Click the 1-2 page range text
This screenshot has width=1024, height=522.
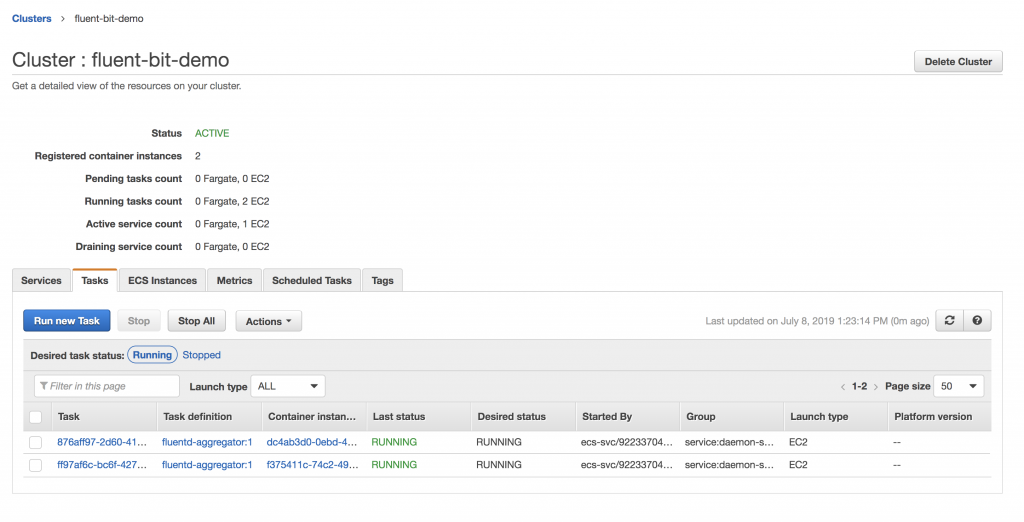[x=859, y=386]
